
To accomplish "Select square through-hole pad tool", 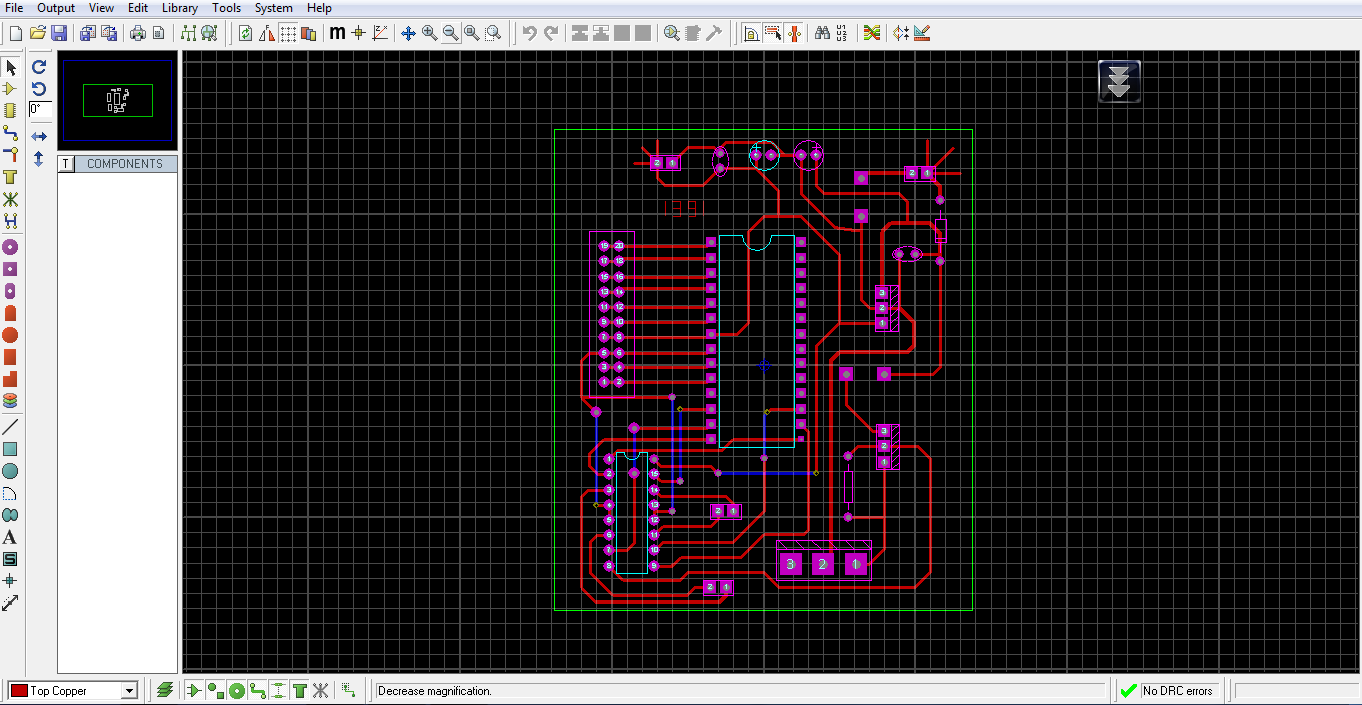I will point(11,269).
